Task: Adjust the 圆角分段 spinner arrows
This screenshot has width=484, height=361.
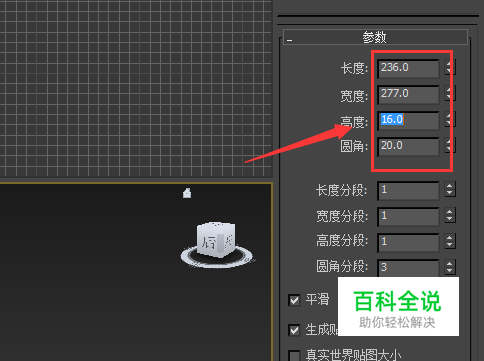Action: click(450, 267)
